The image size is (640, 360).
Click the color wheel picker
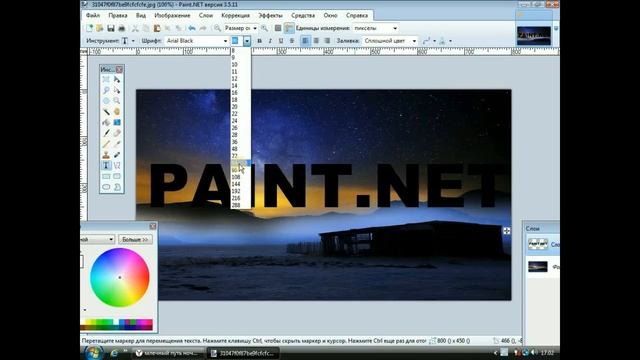click(120, 278)
